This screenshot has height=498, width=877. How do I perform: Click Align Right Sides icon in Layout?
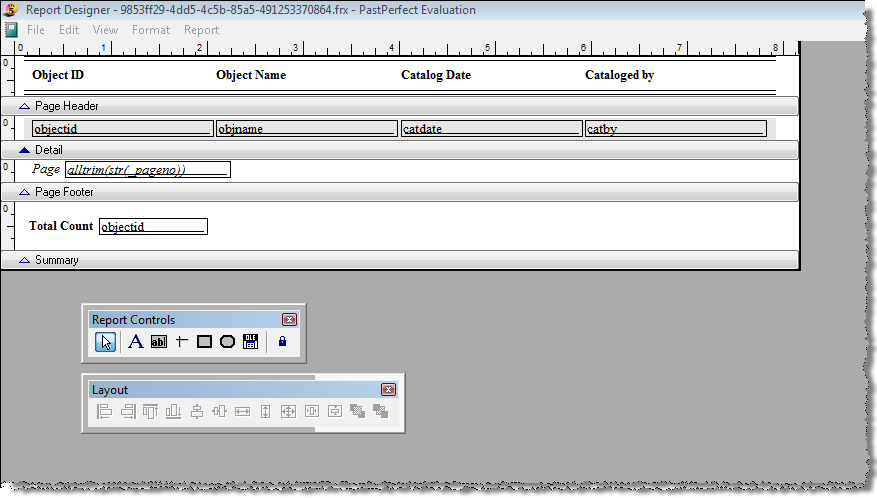click(128, 412)
